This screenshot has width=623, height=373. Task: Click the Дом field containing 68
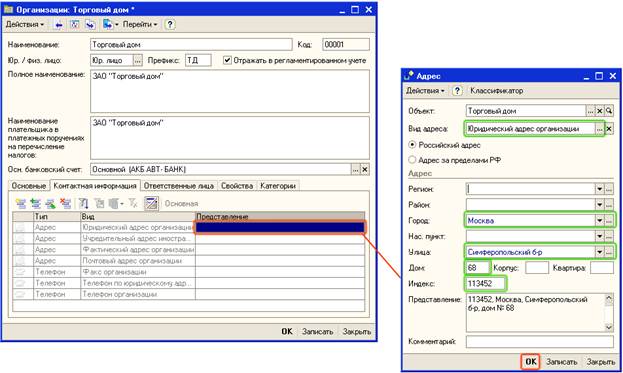pyautogui.click(x=478, y=268)
